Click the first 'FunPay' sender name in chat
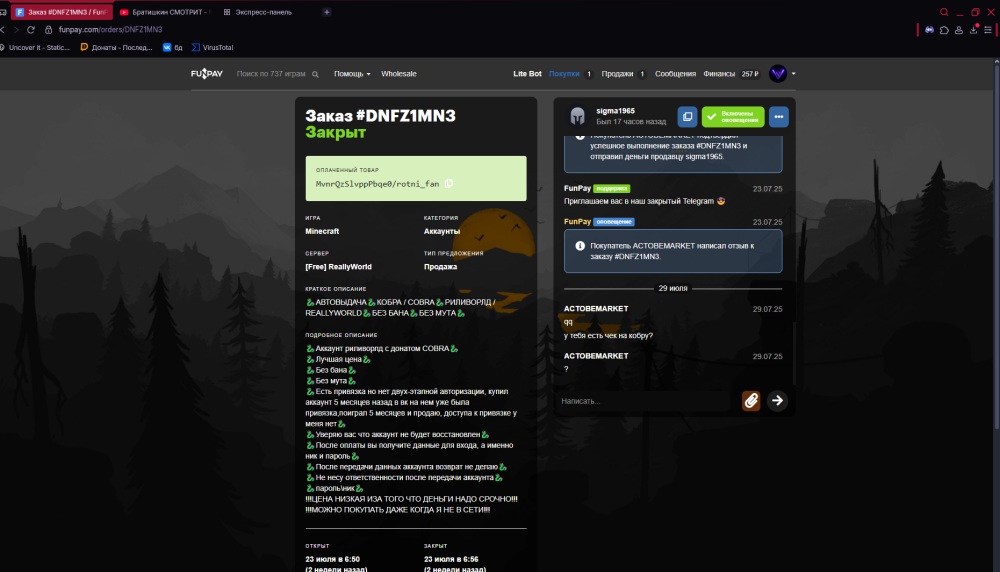 point(577,188)
